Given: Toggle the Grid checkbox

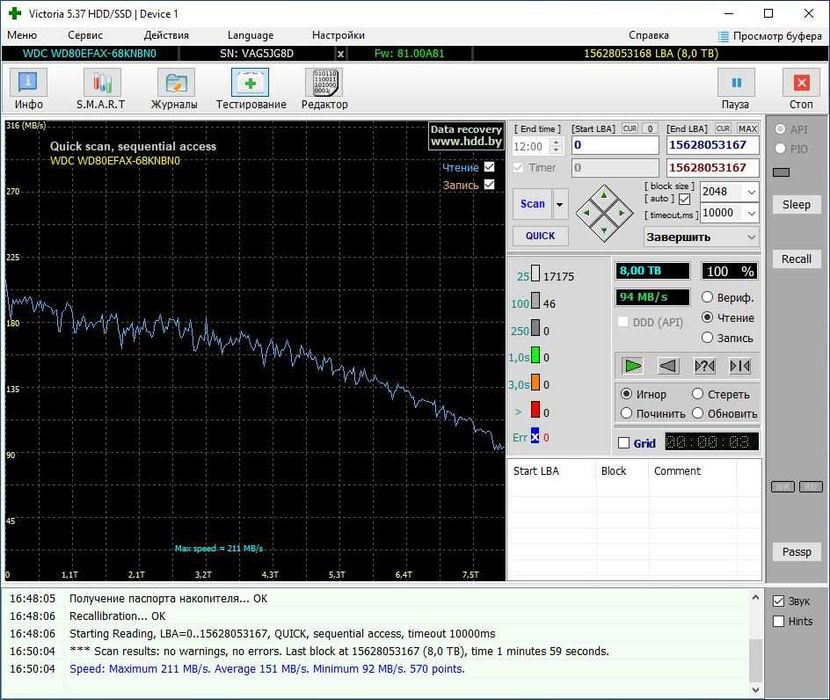Looking at the screenshot, I should click(x=624, y=443).
